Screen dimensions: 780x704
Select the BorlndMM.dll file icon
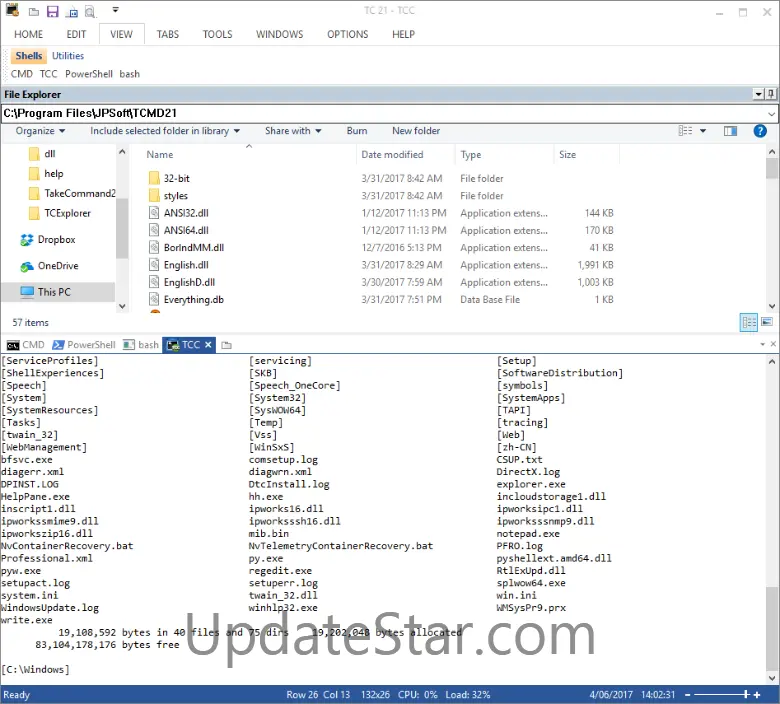click(154, 247)
